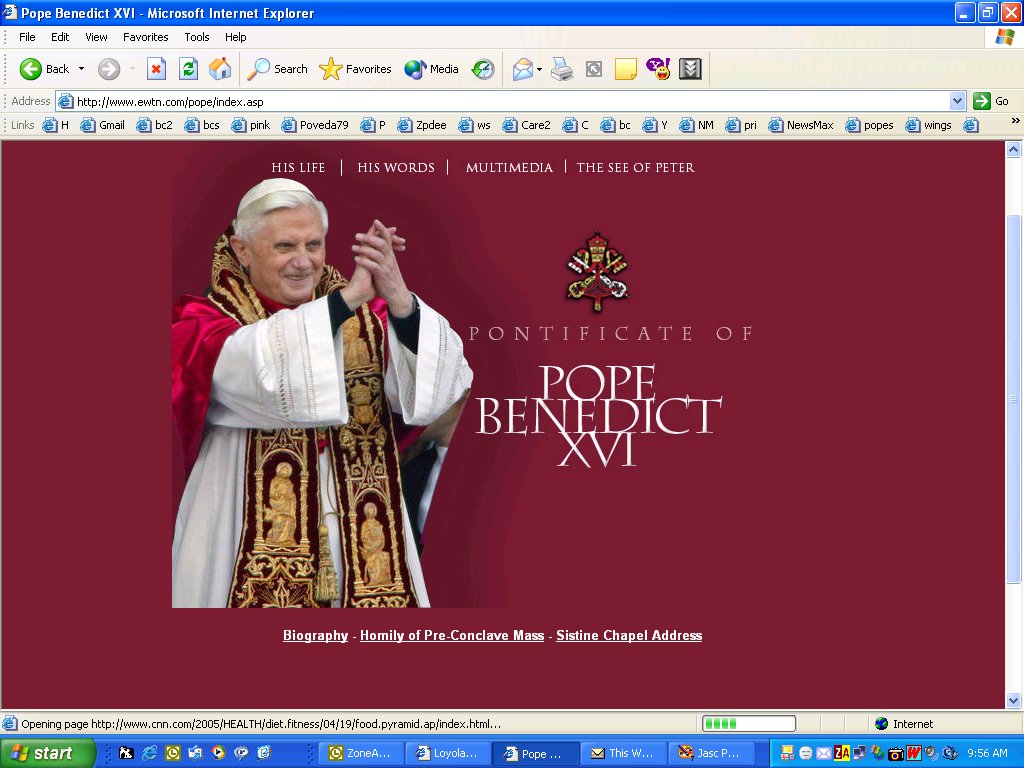Viewport: 1024px width, 768px height.
Task: Open the Sistine Chapel Address link
Action: pos(629,636)
